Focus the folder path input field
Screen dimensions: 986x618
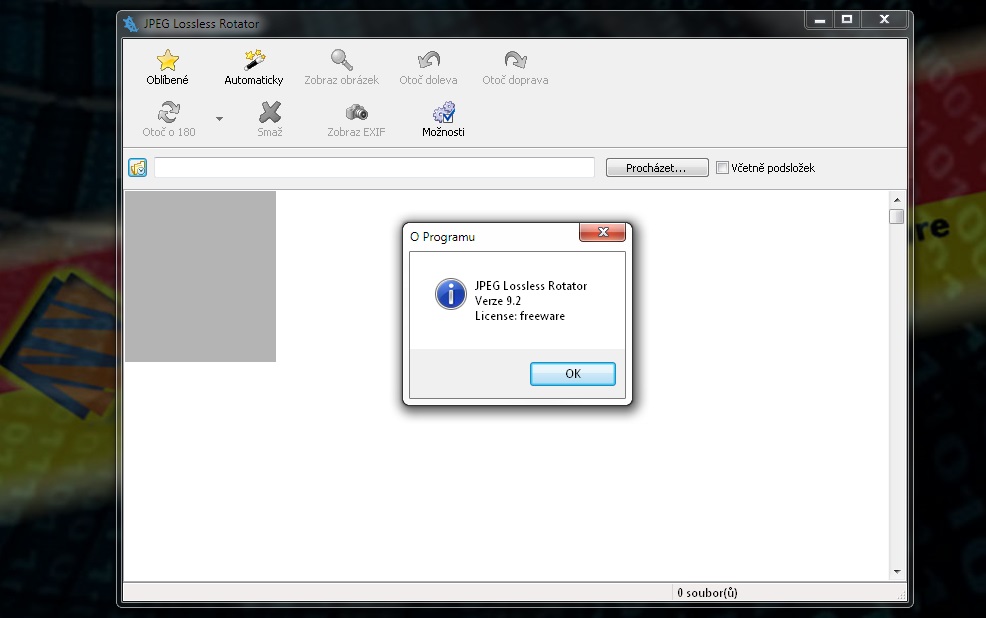[374, 167]
